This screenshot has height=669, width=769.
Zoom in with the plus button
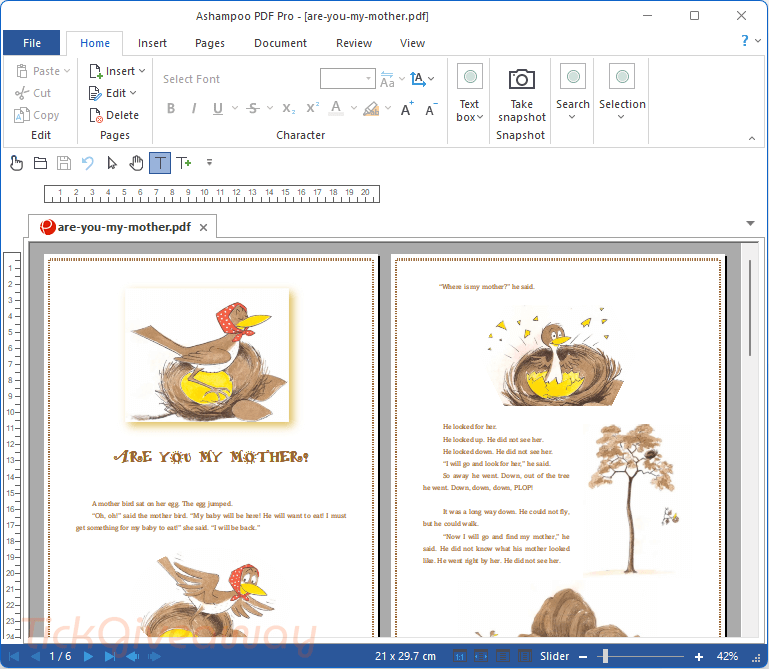coord(699,656)
